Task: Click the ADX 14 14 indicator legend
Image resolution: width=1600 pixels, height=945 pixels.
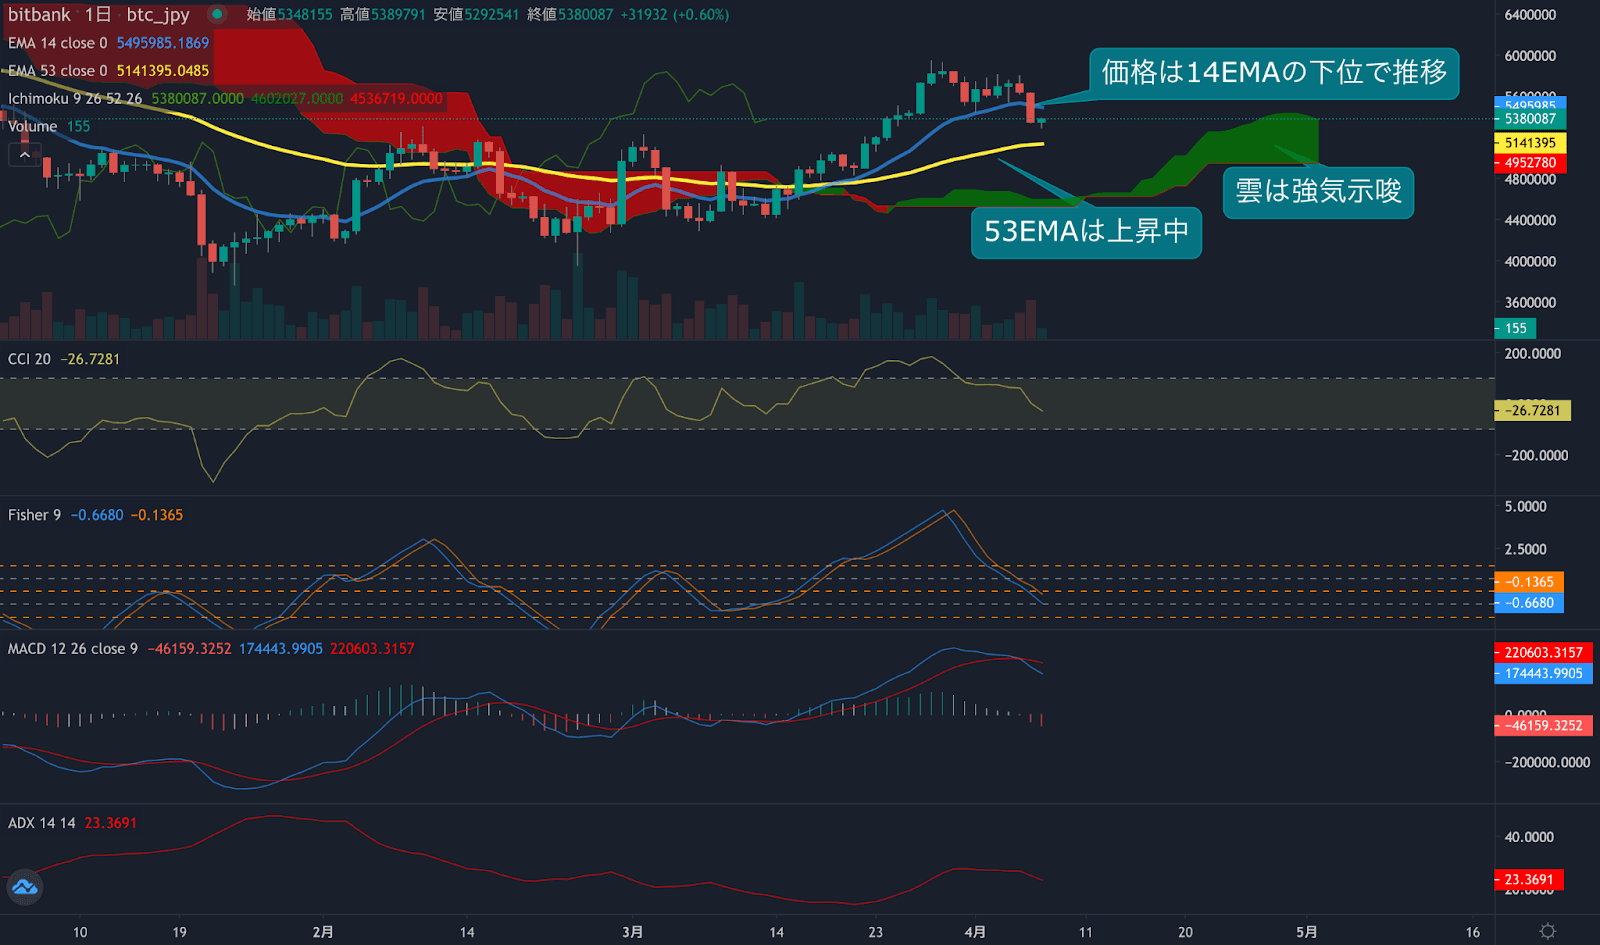Action: pos(41,823)
